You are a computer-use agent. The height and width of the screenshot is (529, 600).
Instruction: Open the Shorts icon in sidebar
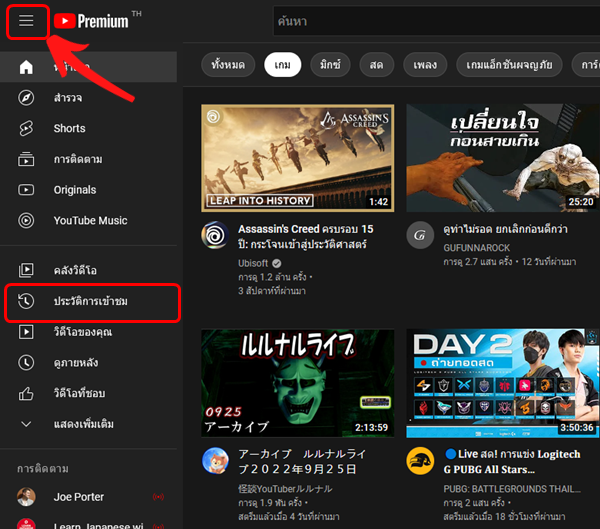26,128
